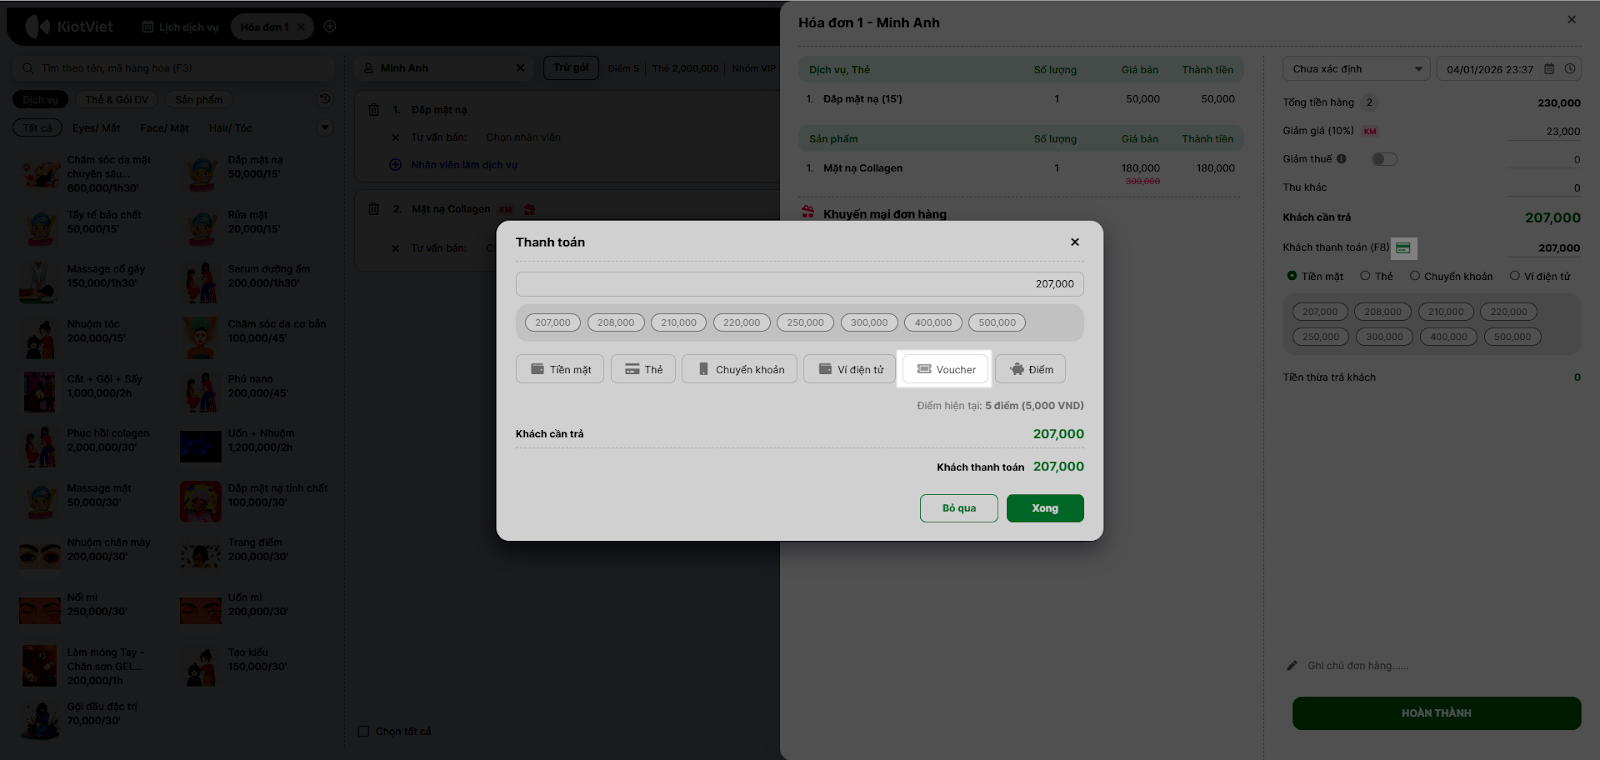
Task: Open history icon beside Sản phẩm tab
Action: (325, 99)
